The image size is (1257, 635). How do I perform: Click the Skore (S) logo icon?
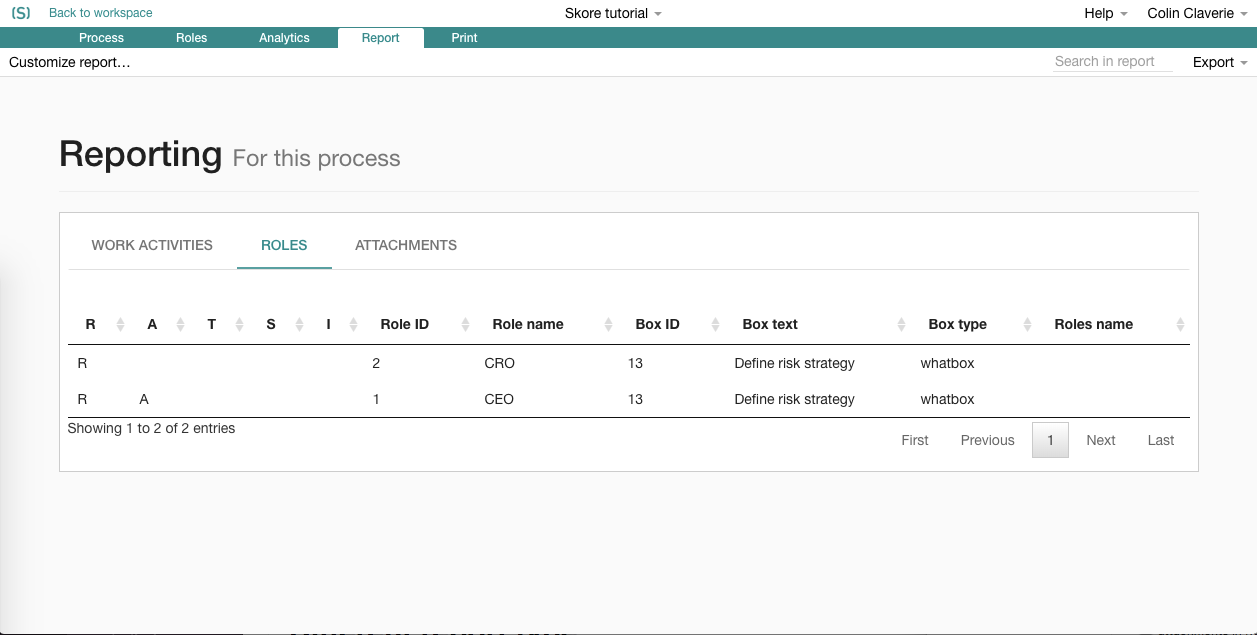21,13
